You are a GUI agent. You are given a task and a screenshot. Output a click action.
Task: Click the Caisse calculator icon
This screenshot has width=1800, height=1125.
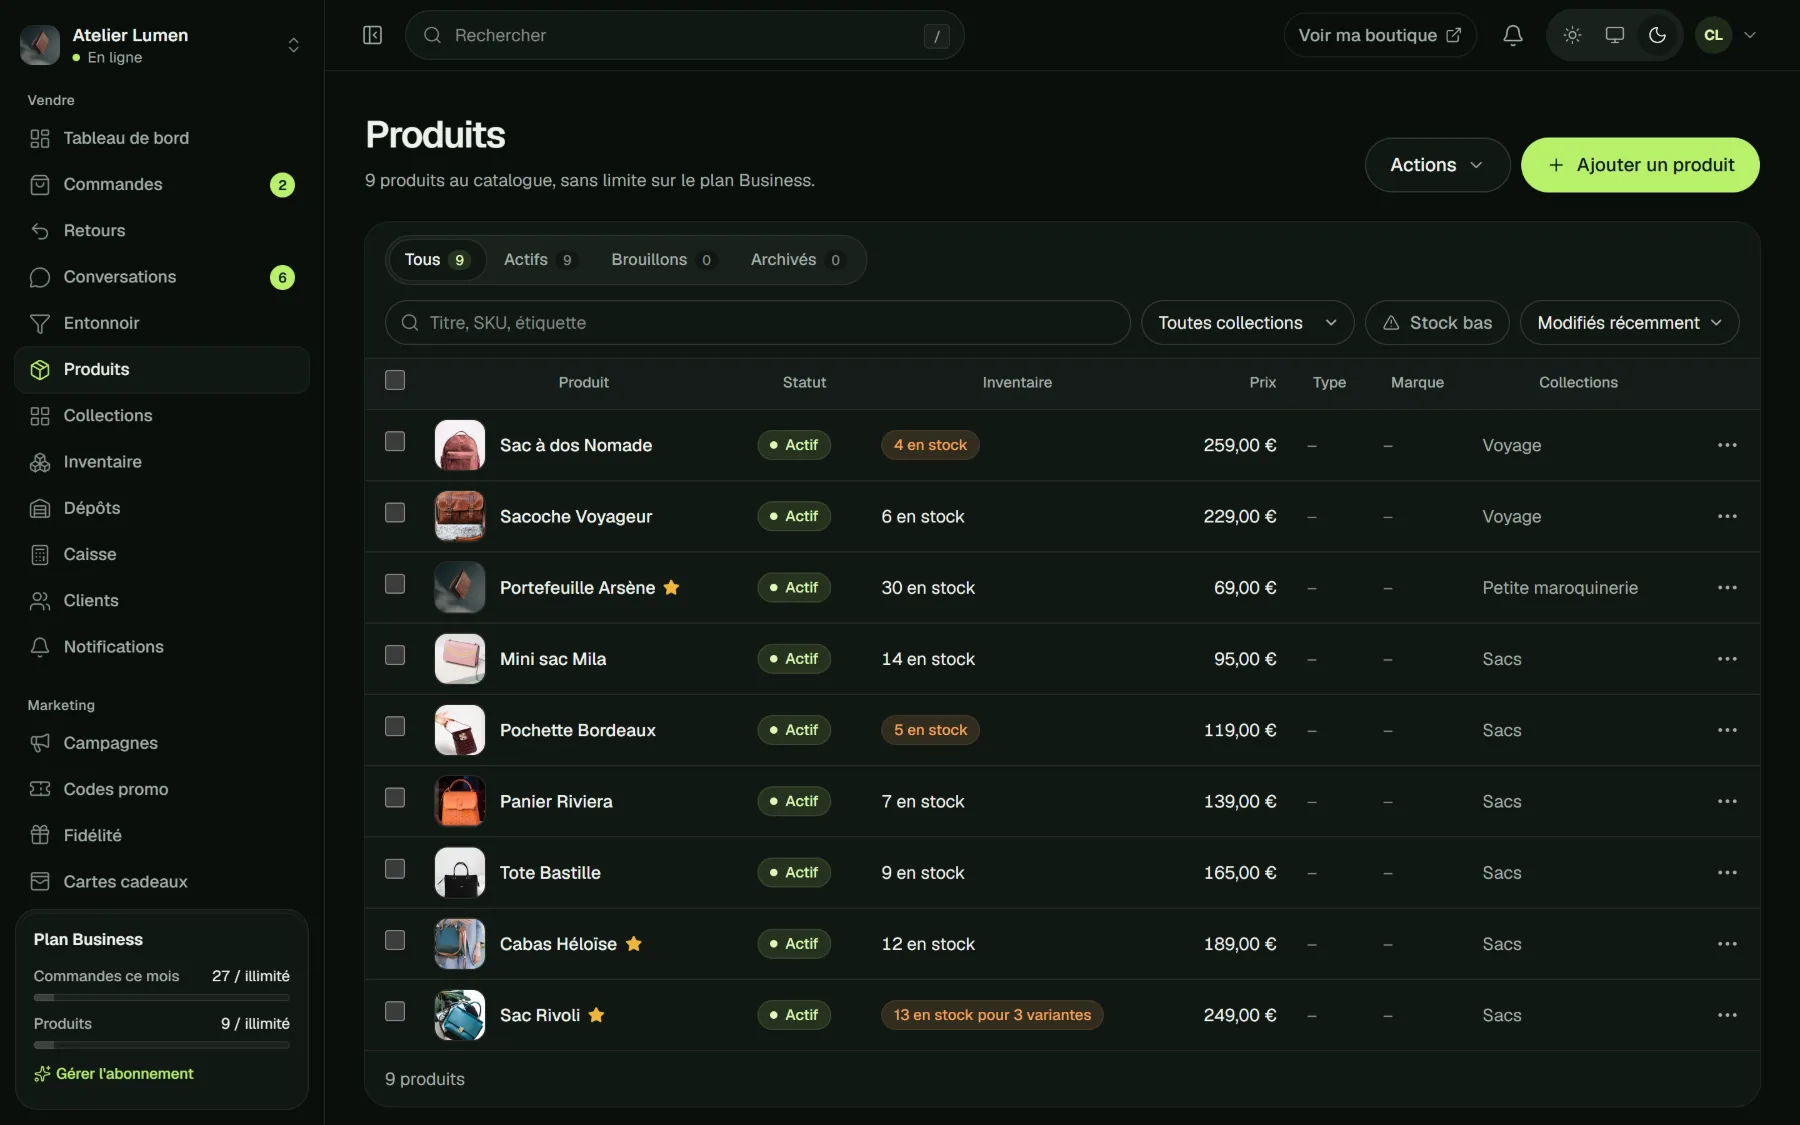(x=40, y=554)
